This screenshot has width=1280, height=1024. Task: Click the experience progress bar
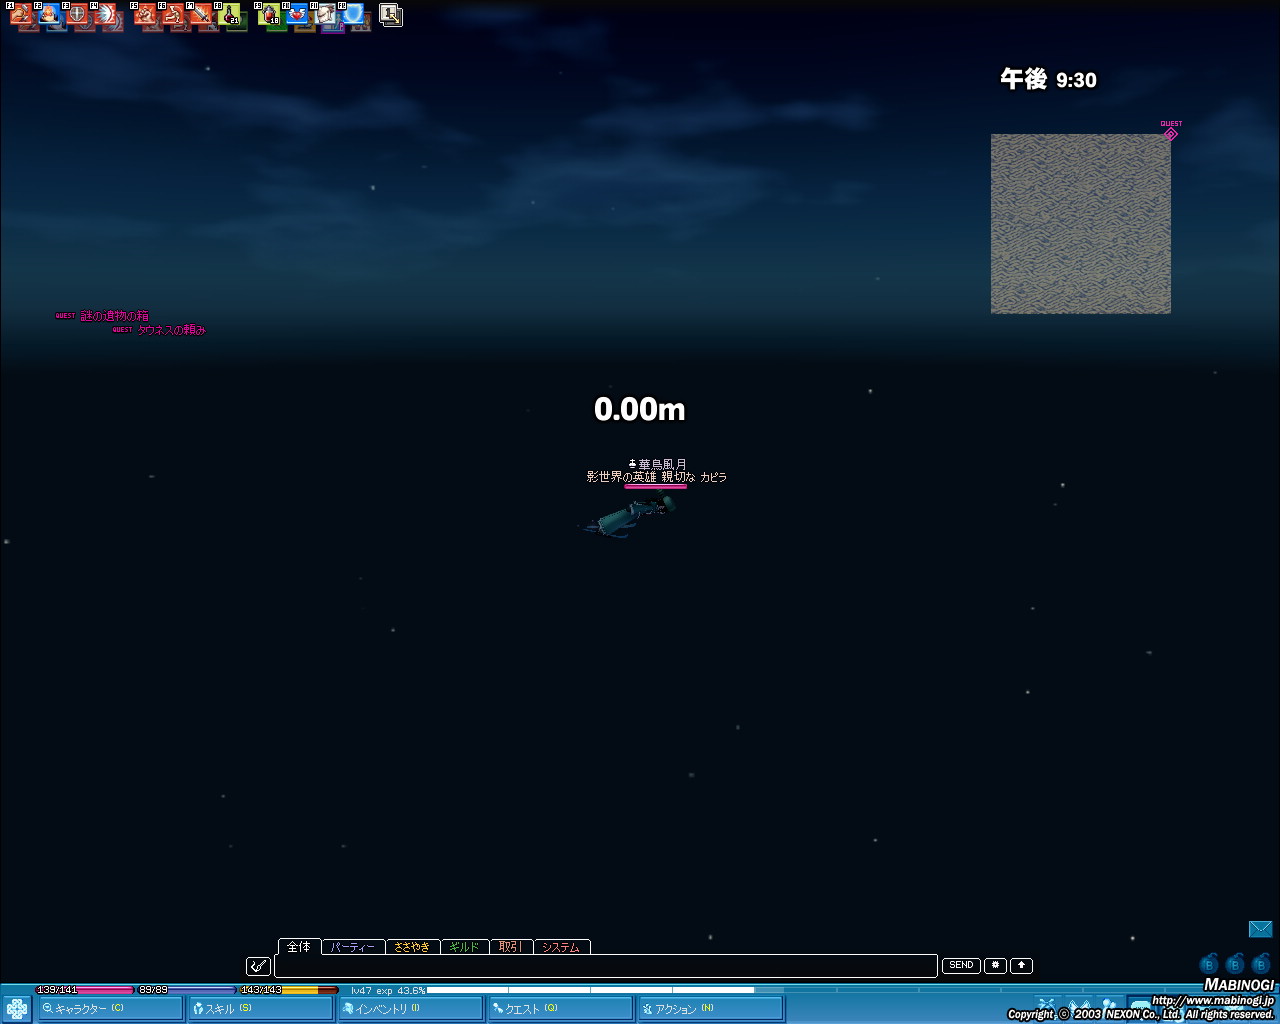click(x=590, y=990)
